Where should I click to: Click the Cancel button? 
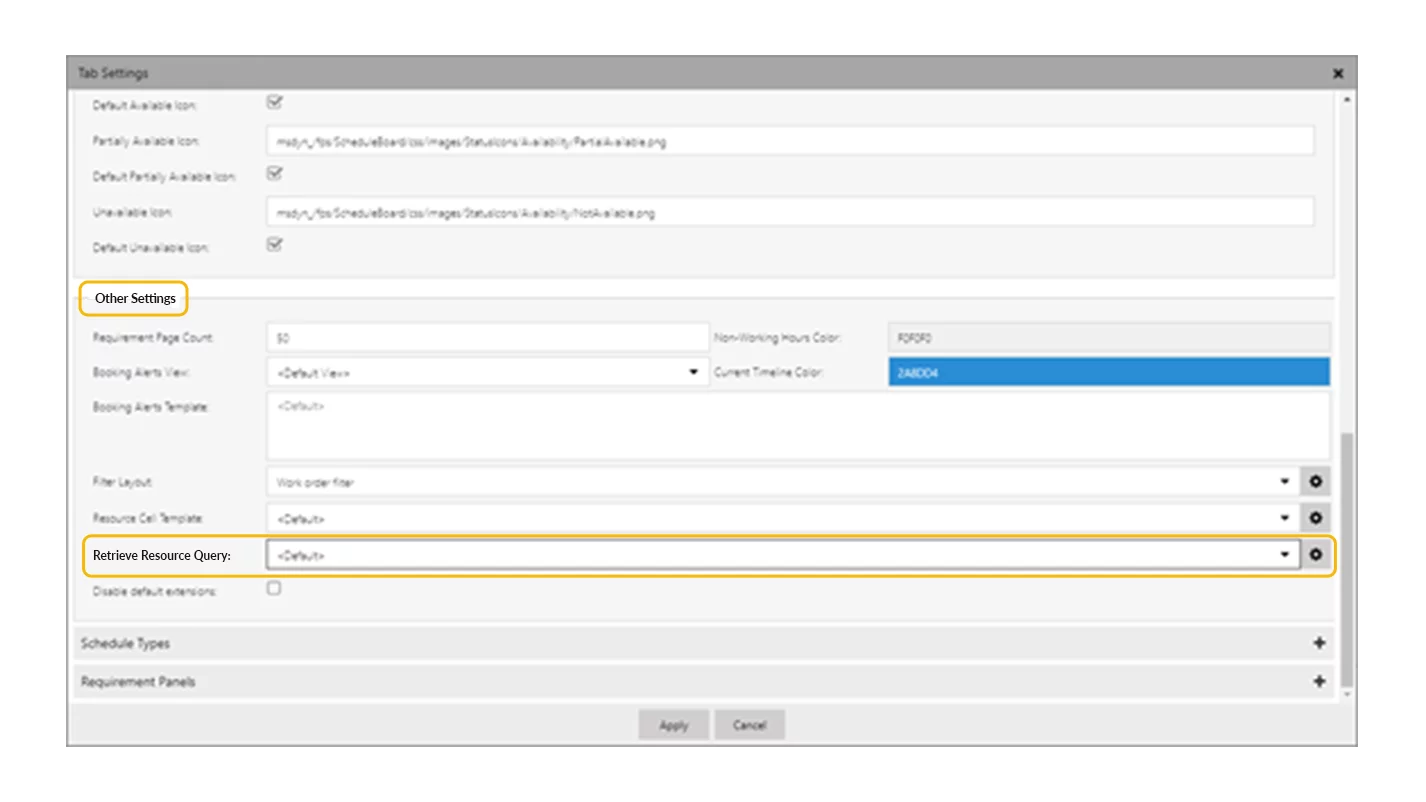tap(749, 725)
